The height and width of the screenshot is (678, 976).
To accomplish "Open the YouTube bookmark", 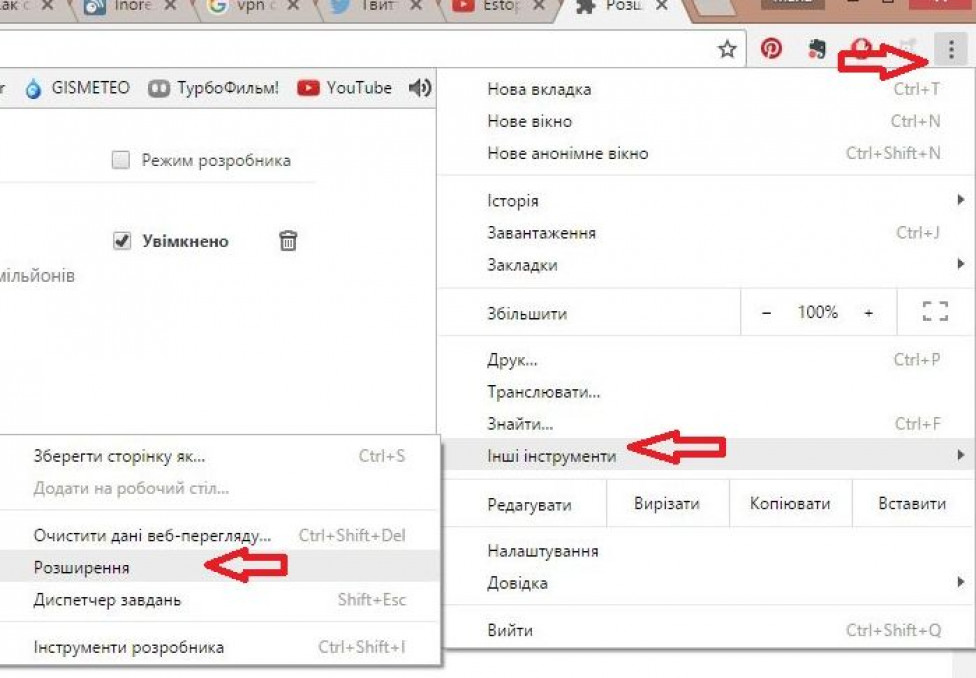I will (x=344, y=88).
